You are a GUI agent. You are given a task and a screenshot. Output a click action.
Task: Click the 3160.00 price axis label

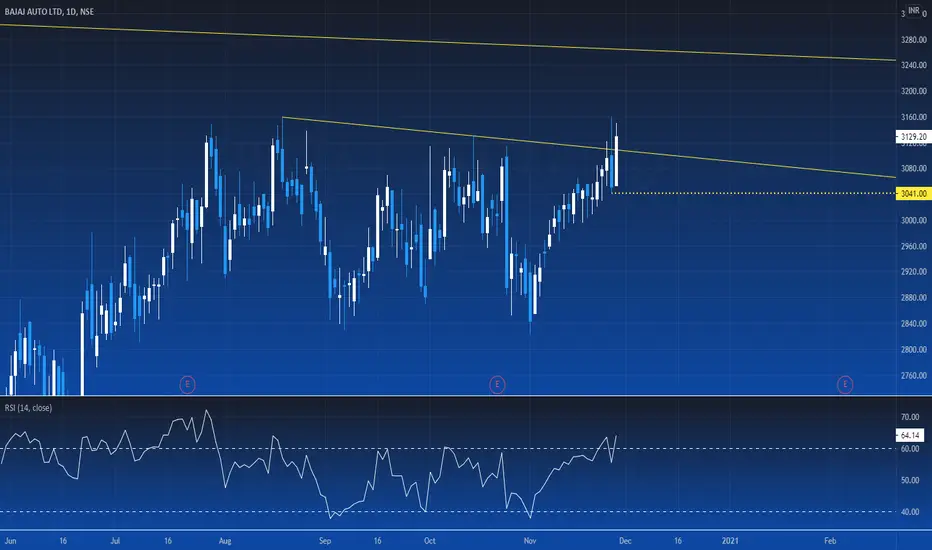point(914,117)
